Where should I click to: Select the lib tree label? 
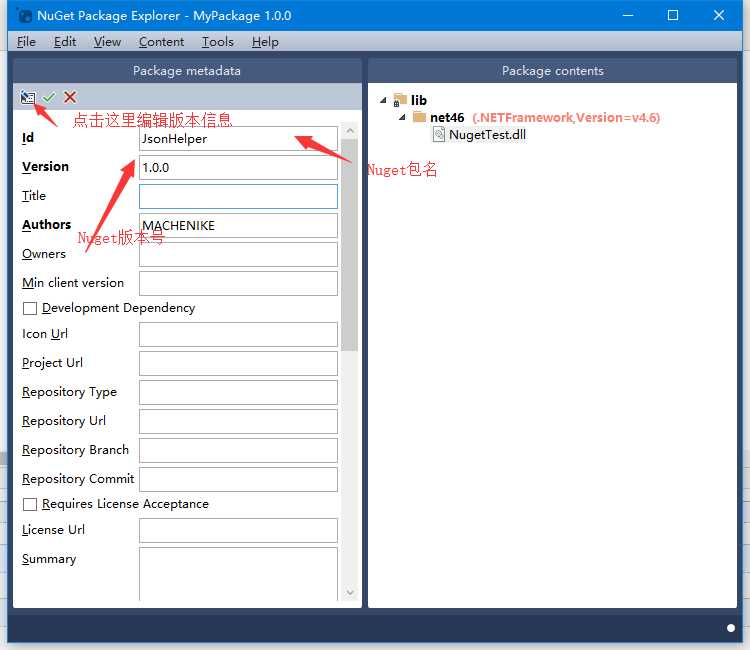tap(419, 100)
